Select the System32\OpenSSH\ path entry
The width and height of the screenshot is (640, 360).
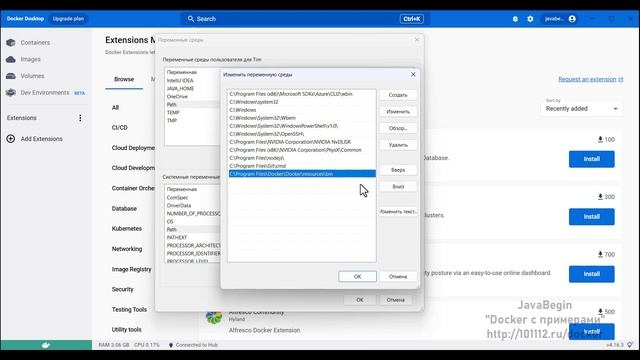pos(302,134)
